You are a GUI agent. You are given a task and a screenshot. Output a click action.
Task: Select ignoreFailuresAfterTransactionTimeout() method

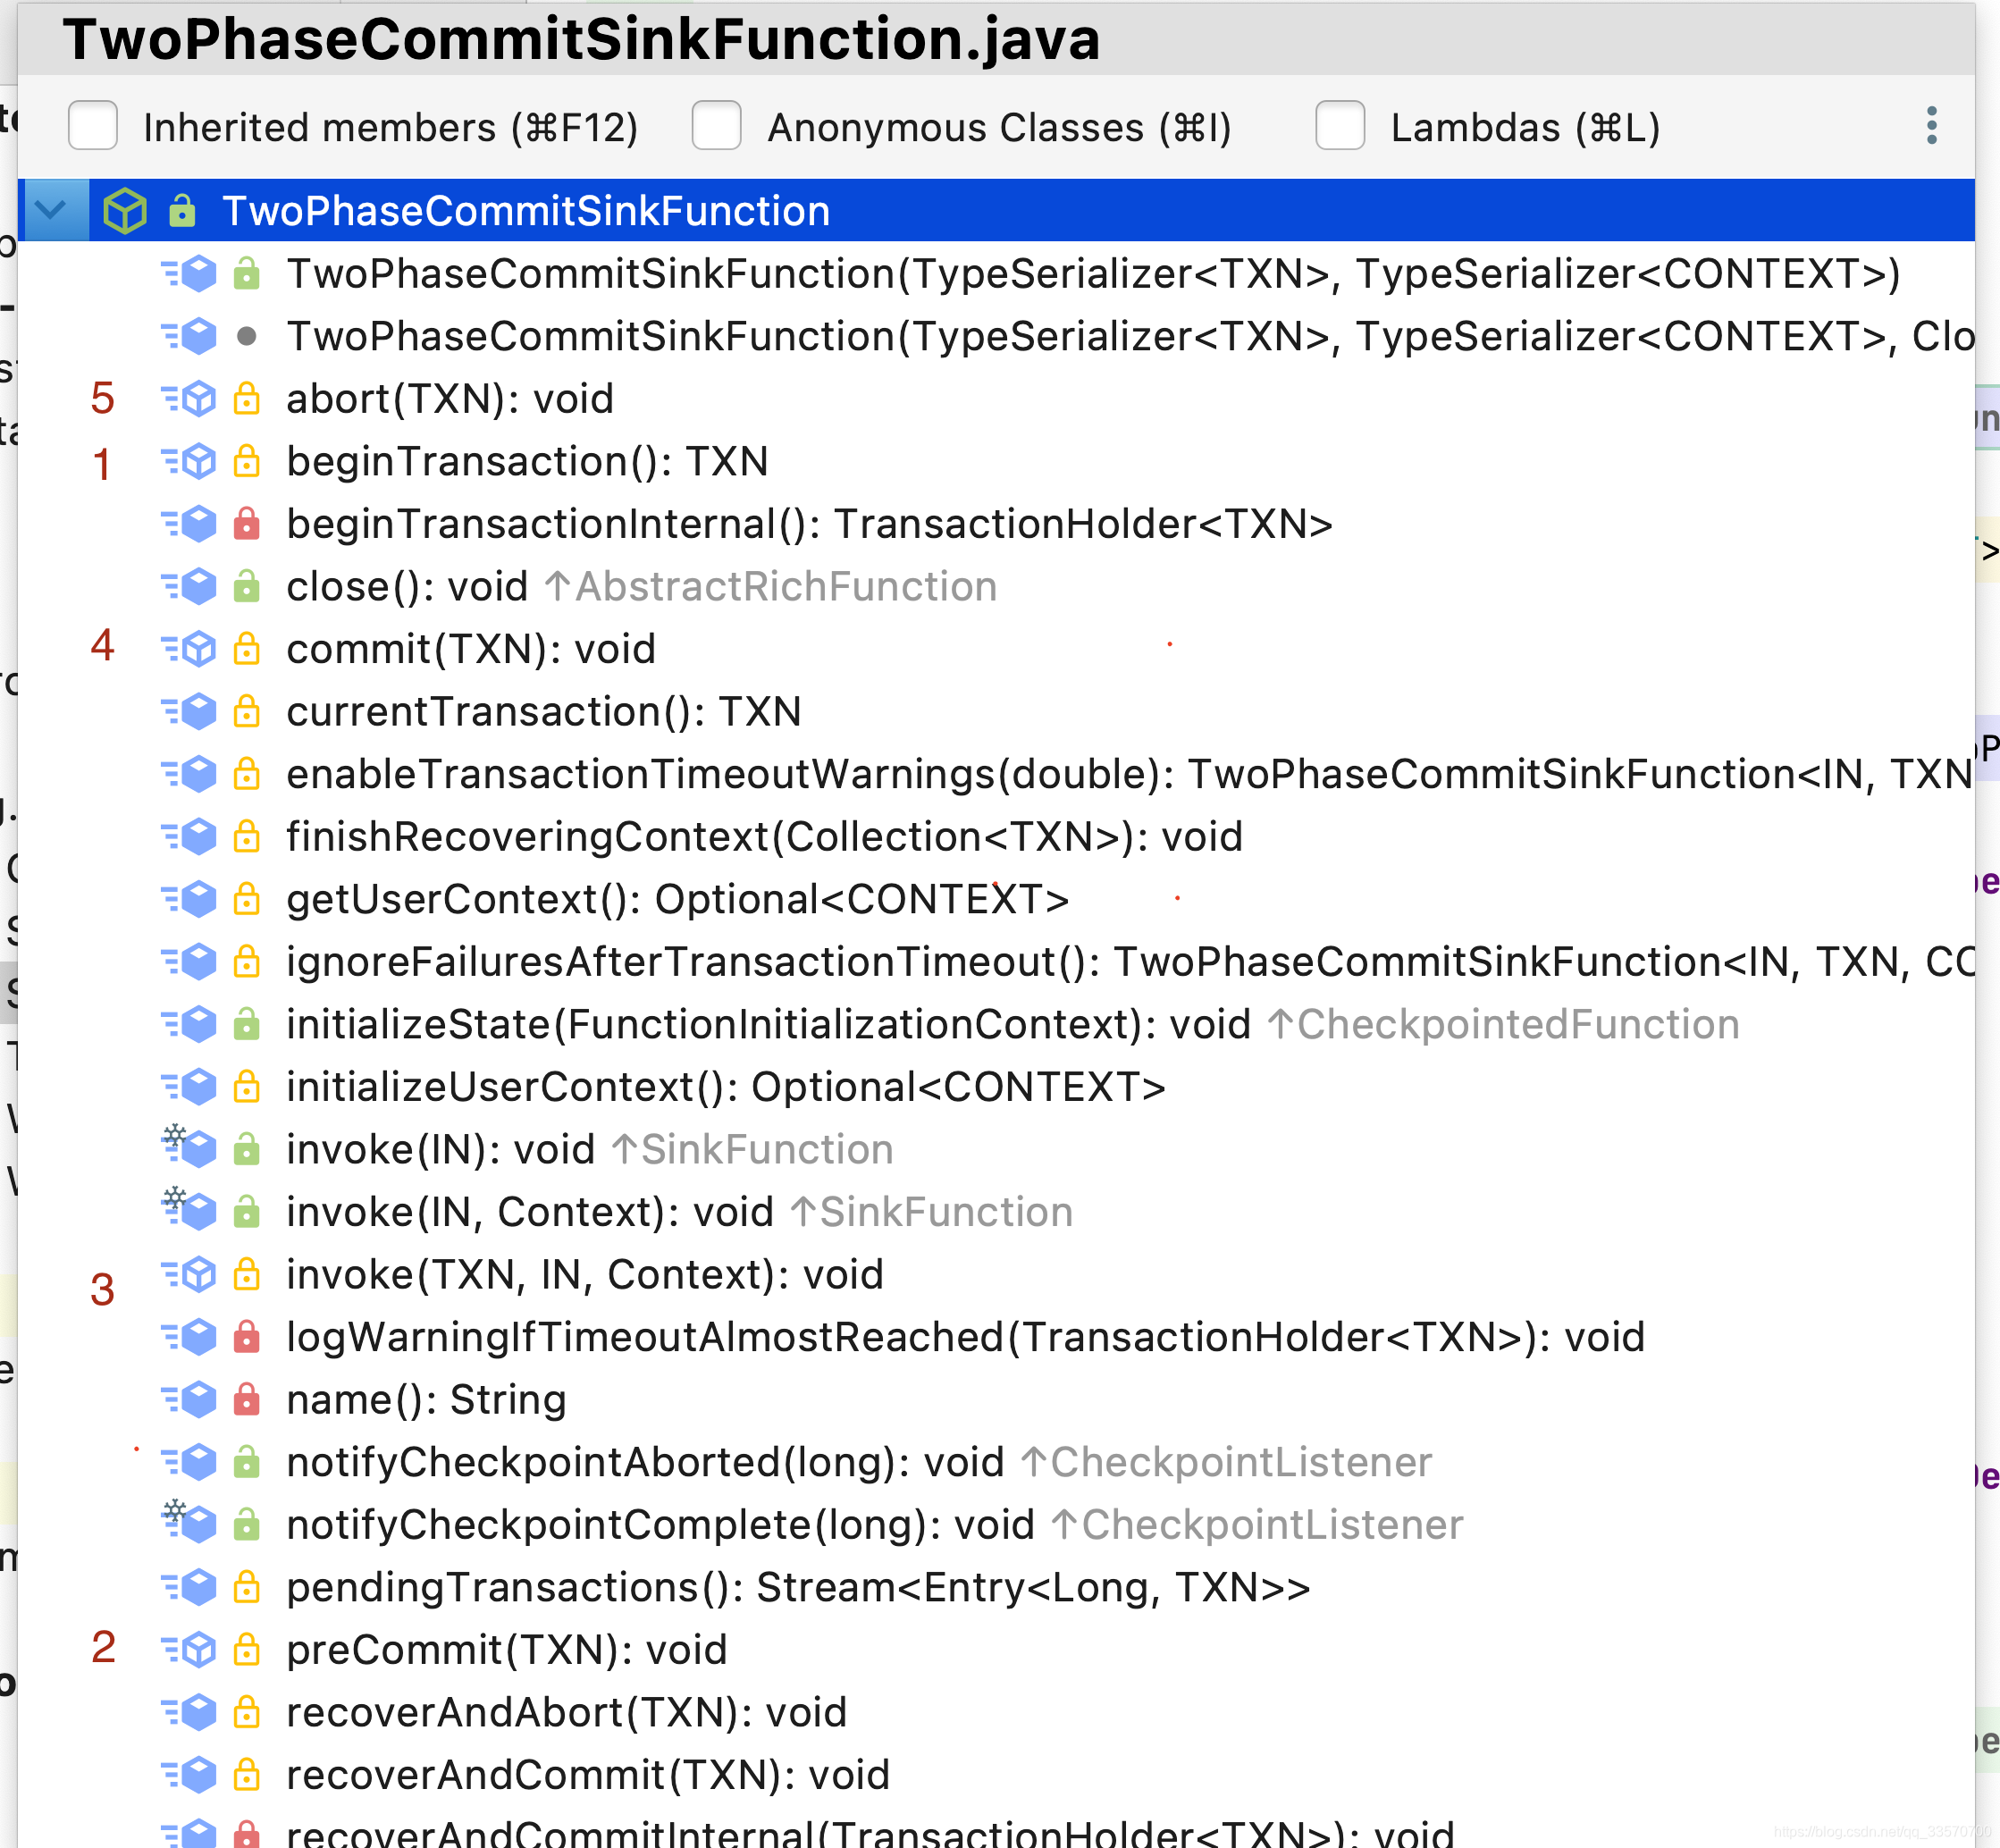pos(1130,962)
